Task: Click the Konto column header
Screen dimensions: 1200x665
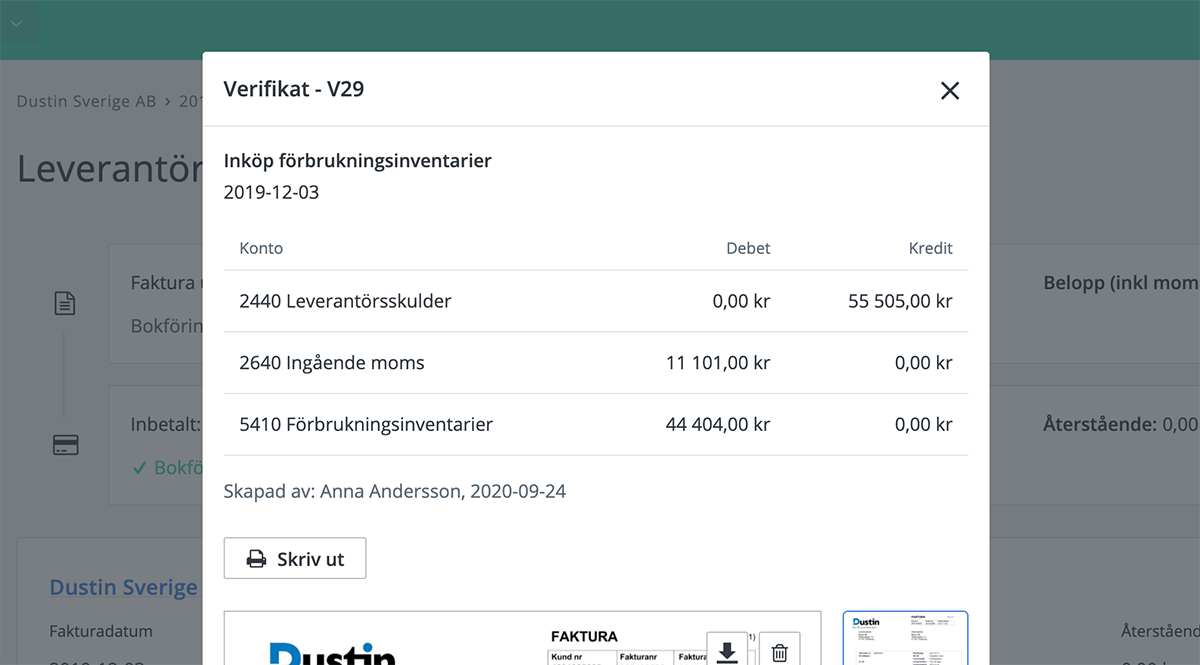Action: pyautogui.click(x=261, y=248)
